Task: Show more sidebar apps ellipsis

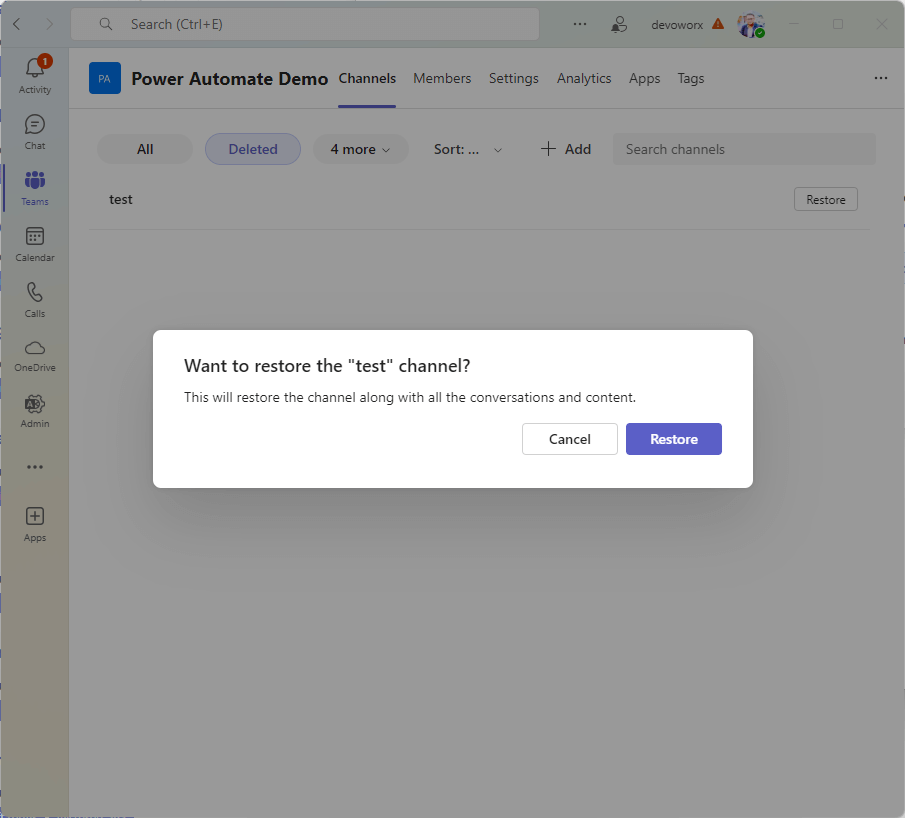Action: [35, 467]
